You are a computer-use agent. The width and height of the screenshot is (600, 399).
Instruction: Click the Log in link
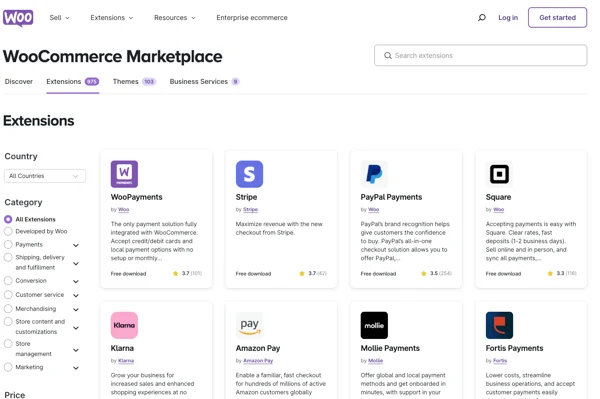(x=508, y=18)
